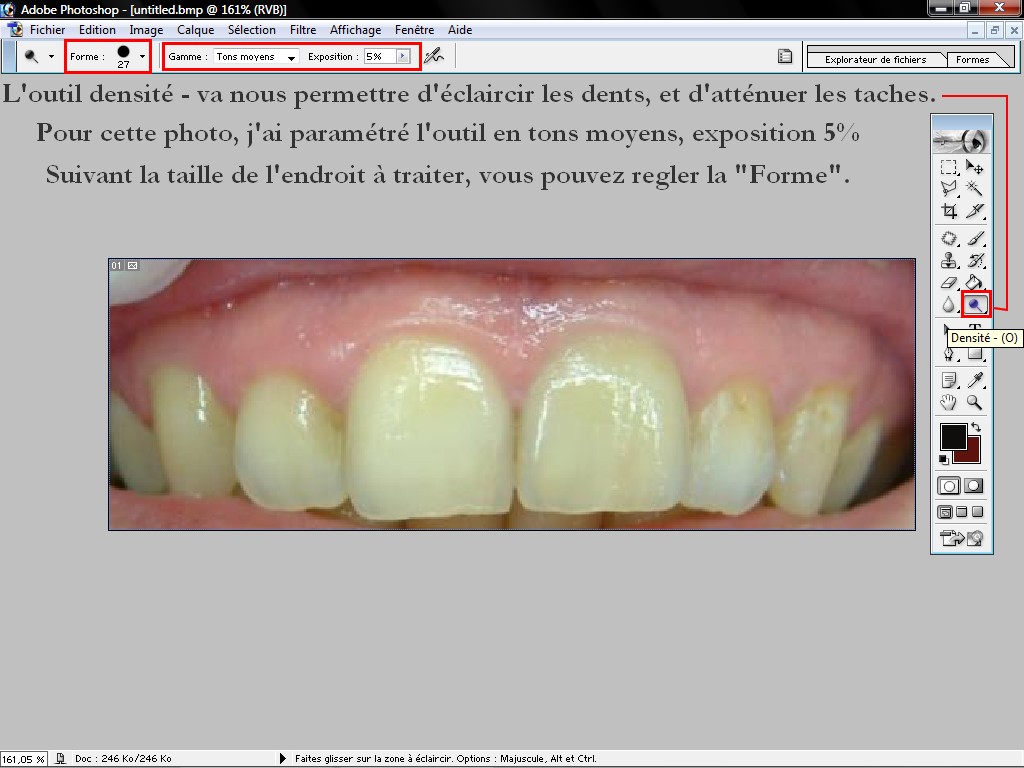Switch to full screen mode with menu bar
Screen dimensions: 1024x768
[961, 512]
